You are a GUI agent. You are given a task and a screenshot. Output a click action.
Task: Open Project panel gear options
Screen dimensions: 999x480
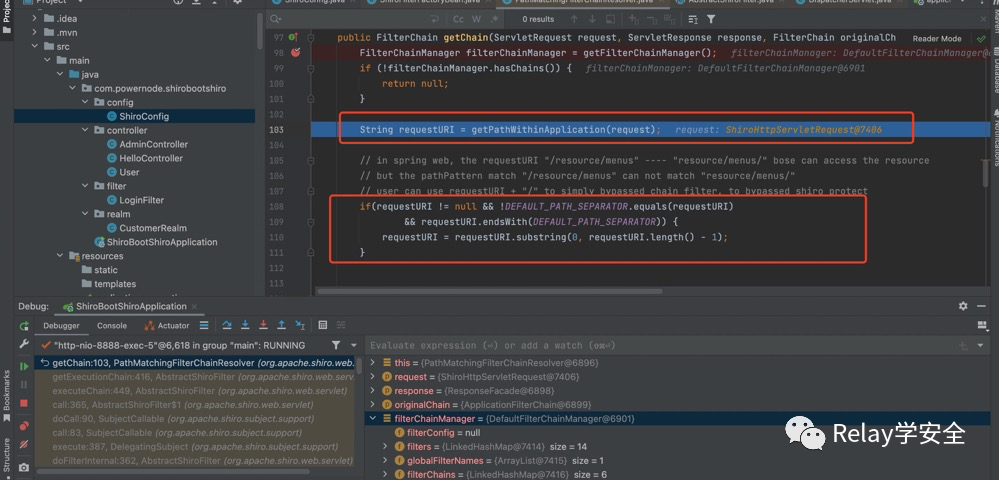click(x=238, y=2)
